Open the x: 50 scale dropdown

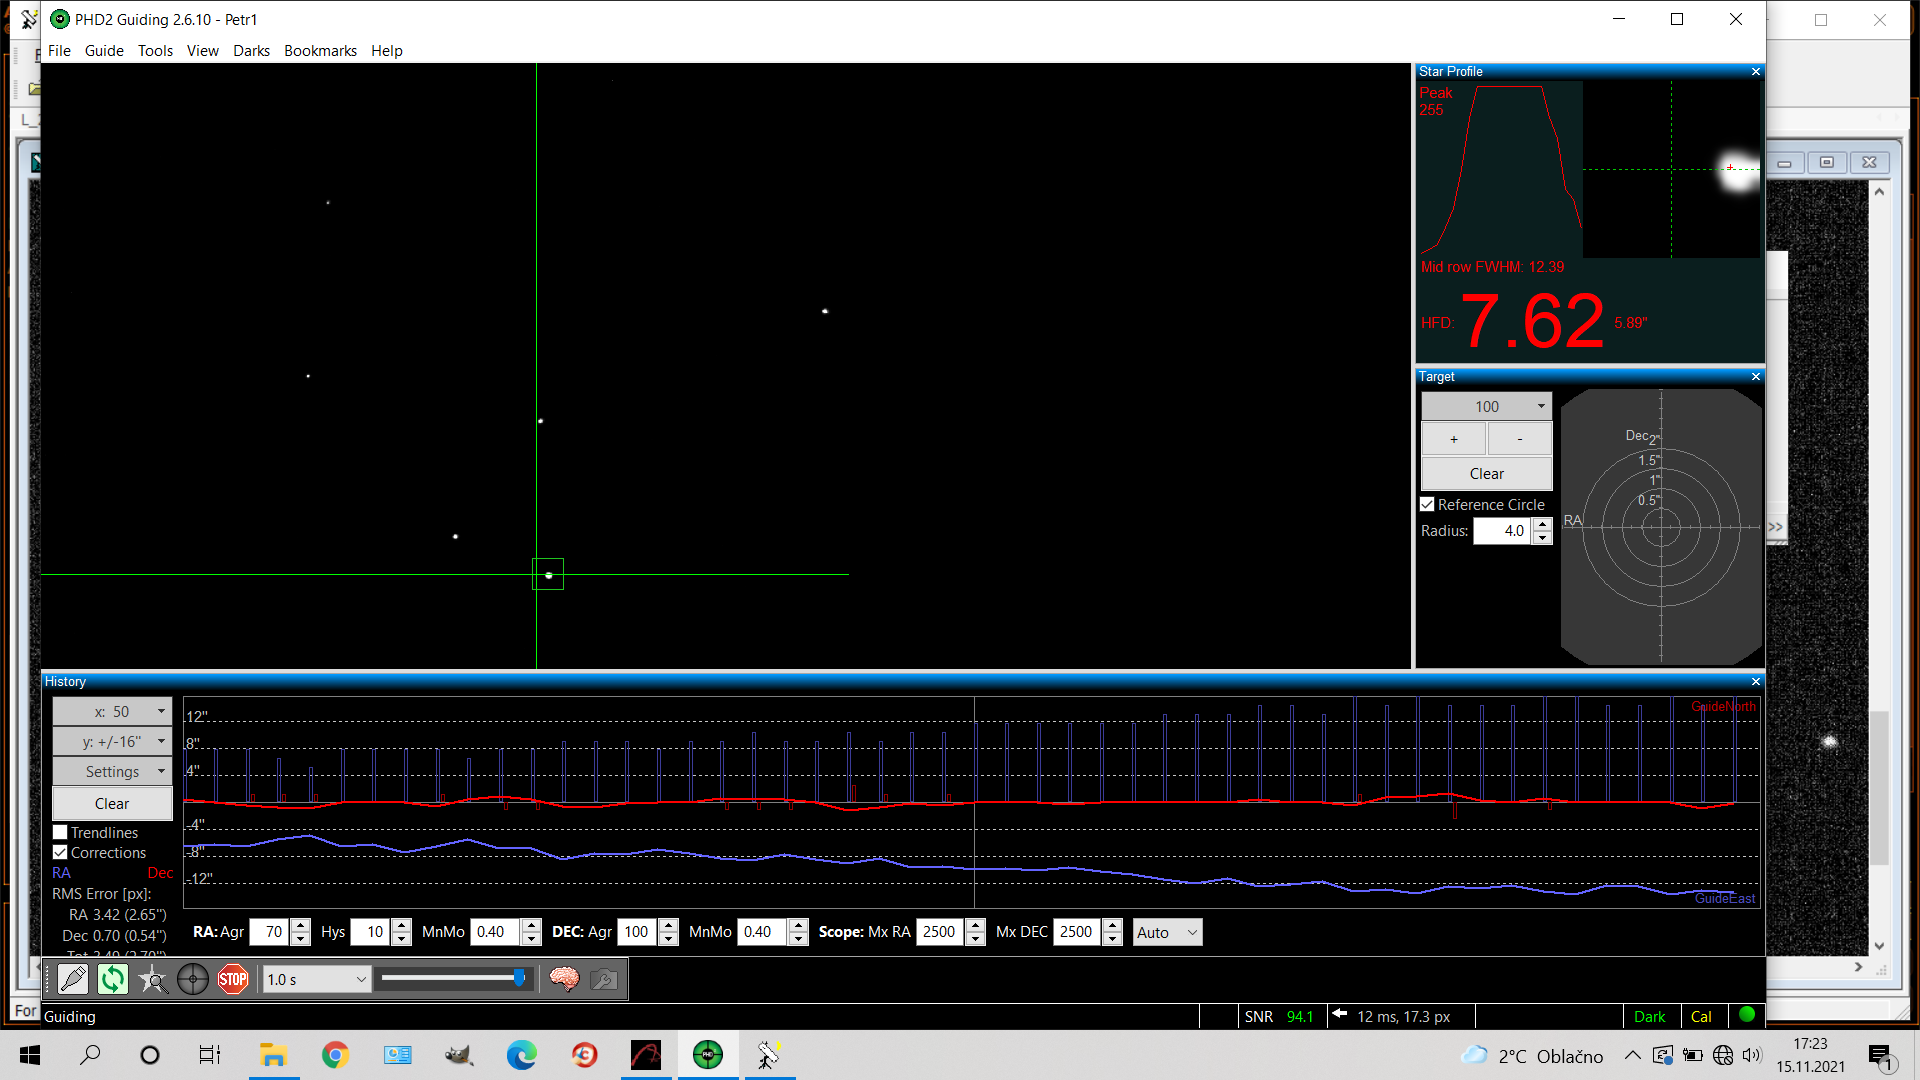coord(112,712)
